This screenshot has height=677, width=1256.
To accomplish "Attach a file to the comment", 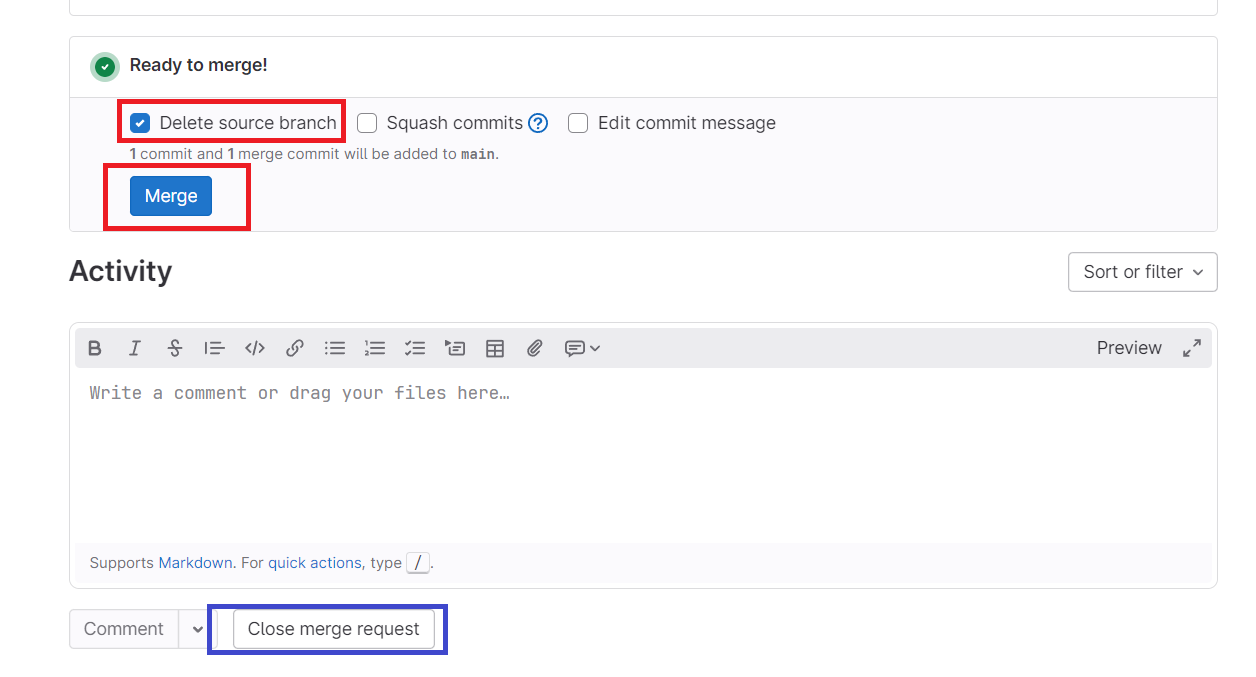I will pos(534,347).
